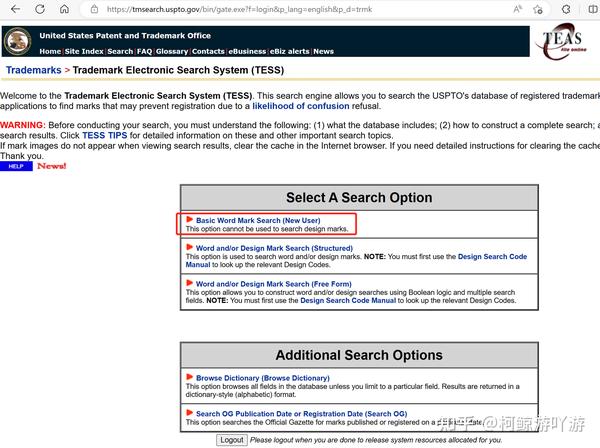Open Search OG Publication Date link
600x448 pixels.
[x=302, y=414]
